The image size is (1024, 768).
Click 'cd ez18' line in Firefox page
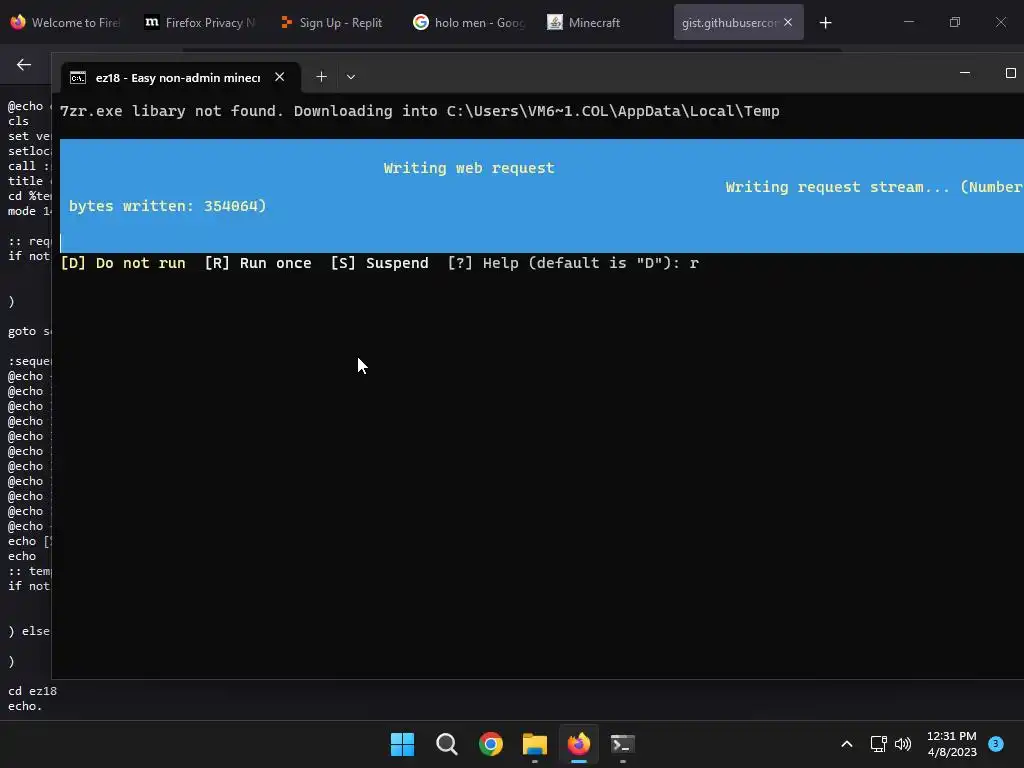[x=32, y=691]
